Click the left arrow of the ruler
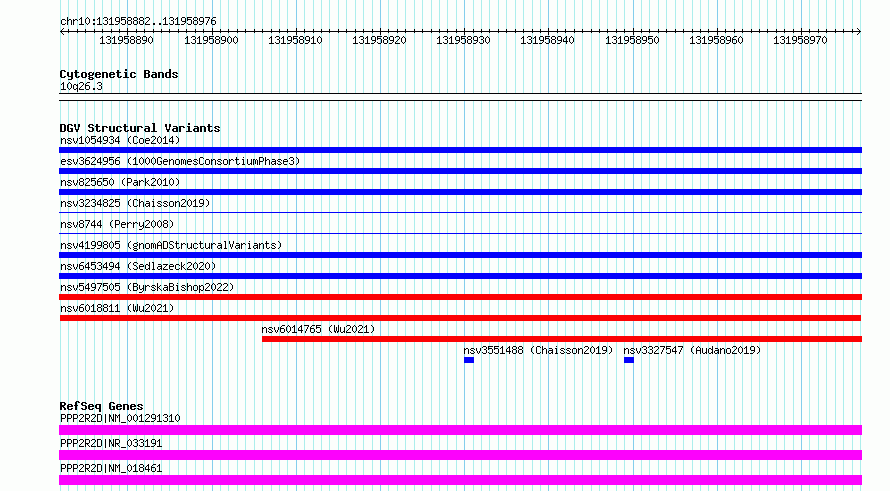The image size is (890, 491). [x=62, y=32]
